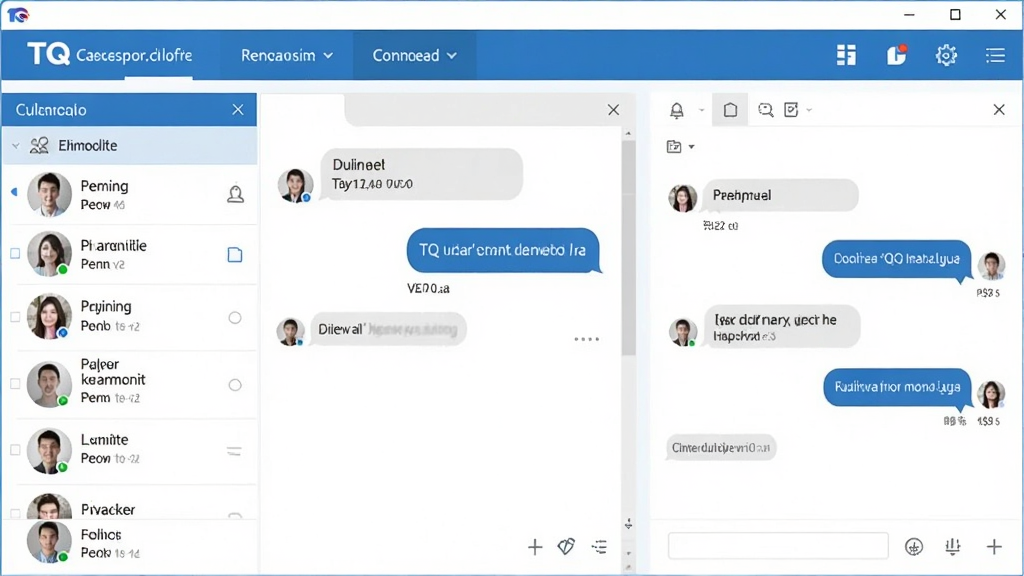Tick the checkbox beside Palper kearmonit
Image resolution: width=1024 pixels, height=576 pixels.
tap(15, 384)
